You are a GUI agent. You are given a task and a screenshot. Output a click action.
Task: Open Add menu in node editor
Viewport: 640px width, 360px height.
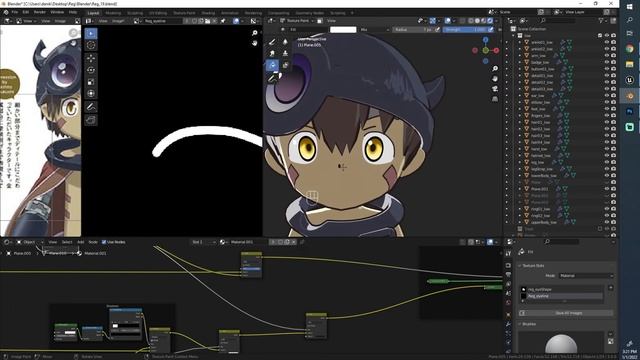click(x=80, y=242)
